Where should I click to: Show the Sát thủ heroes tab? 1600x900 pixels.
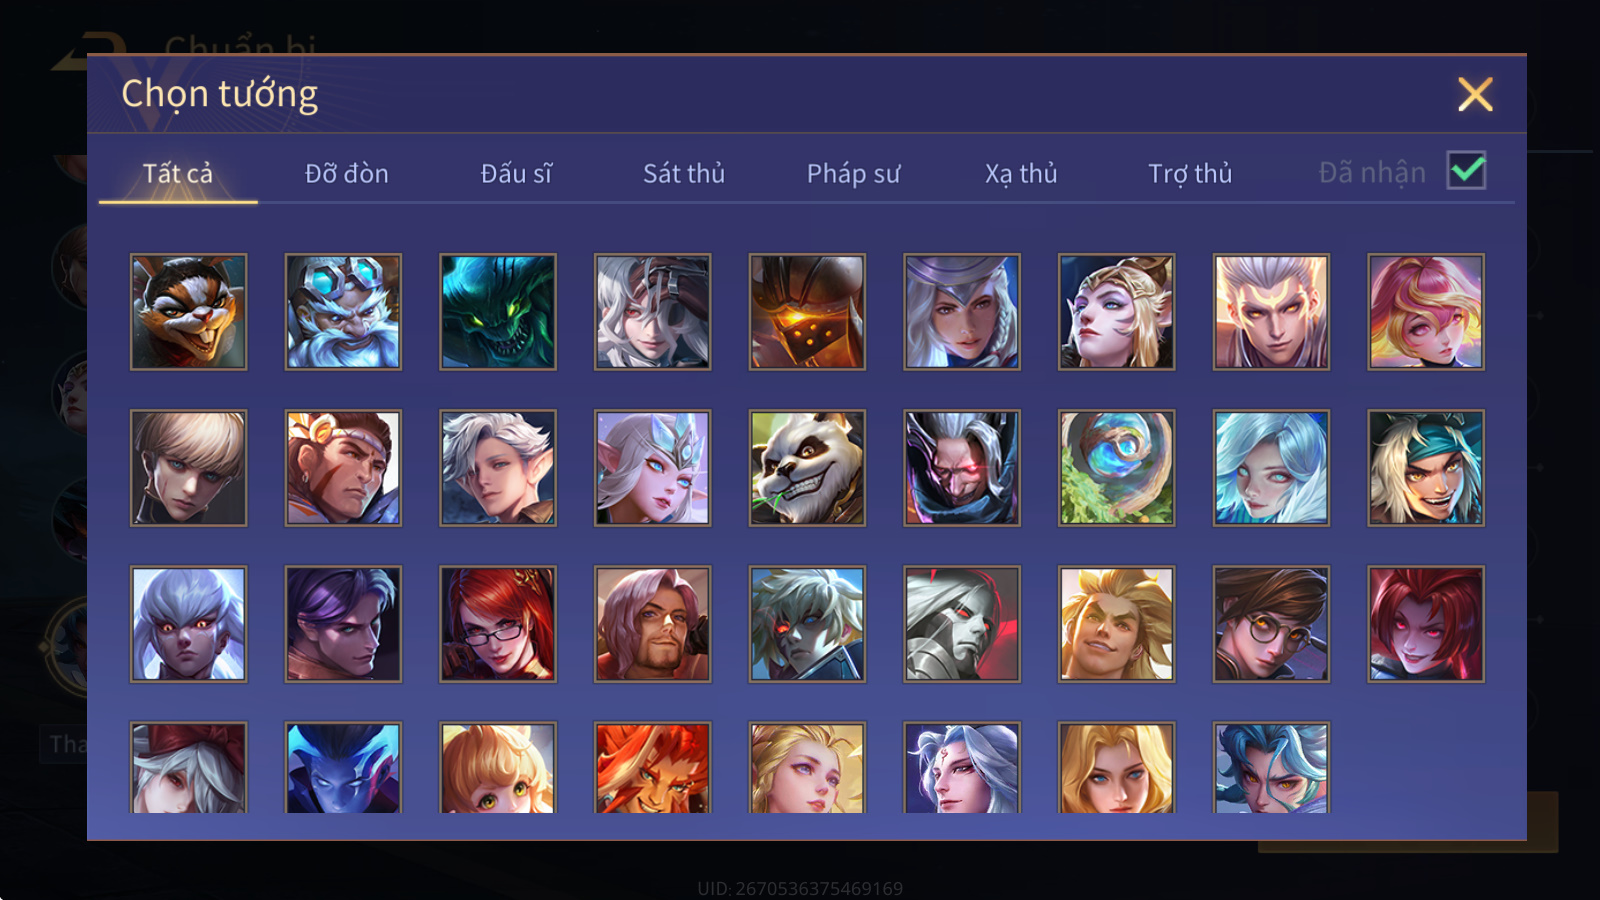tap(684, 174)
